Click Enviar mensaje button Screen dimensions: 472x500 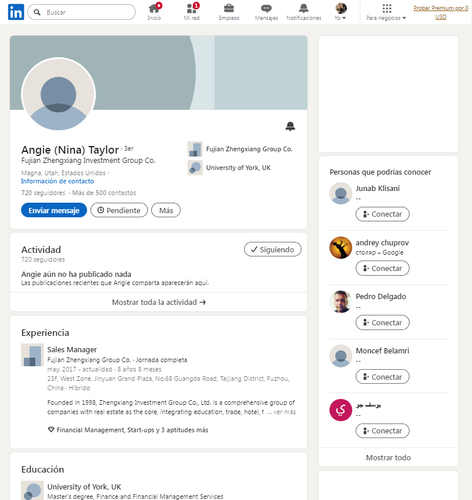pyautogui.click(x=54, y=210)
